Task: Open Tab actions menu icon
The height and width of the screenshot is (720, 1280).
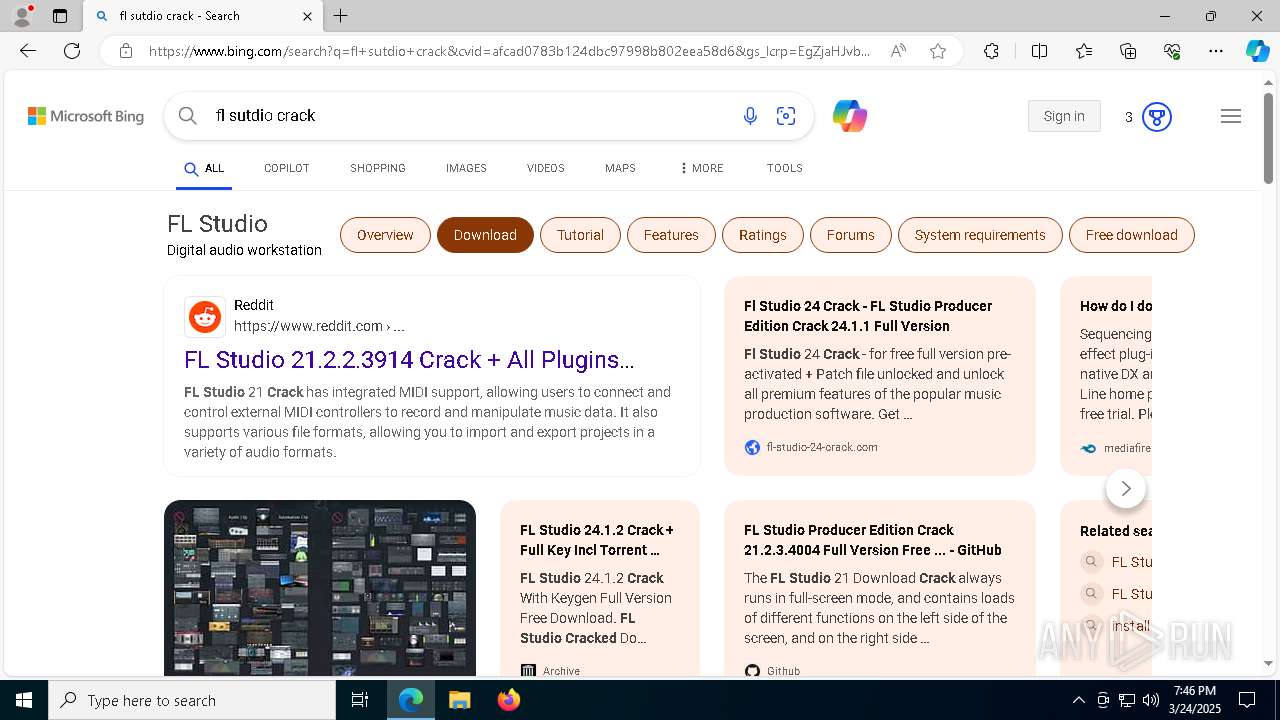Action: [60, 16]
